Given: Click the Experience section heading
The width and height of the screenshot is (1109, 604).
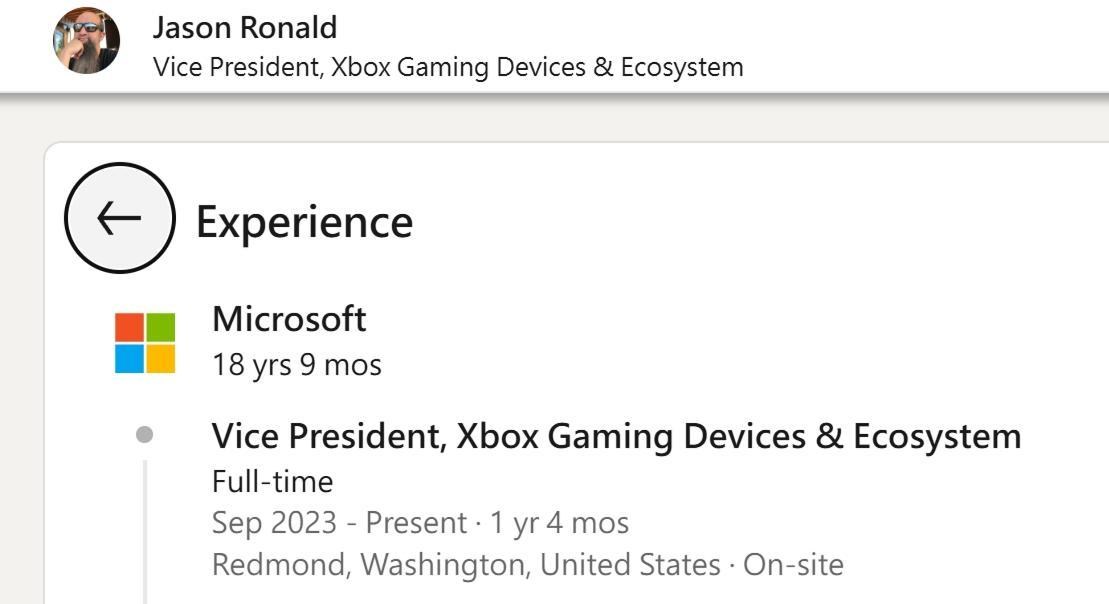Looking at the screenshot, I should pos(304,221).
